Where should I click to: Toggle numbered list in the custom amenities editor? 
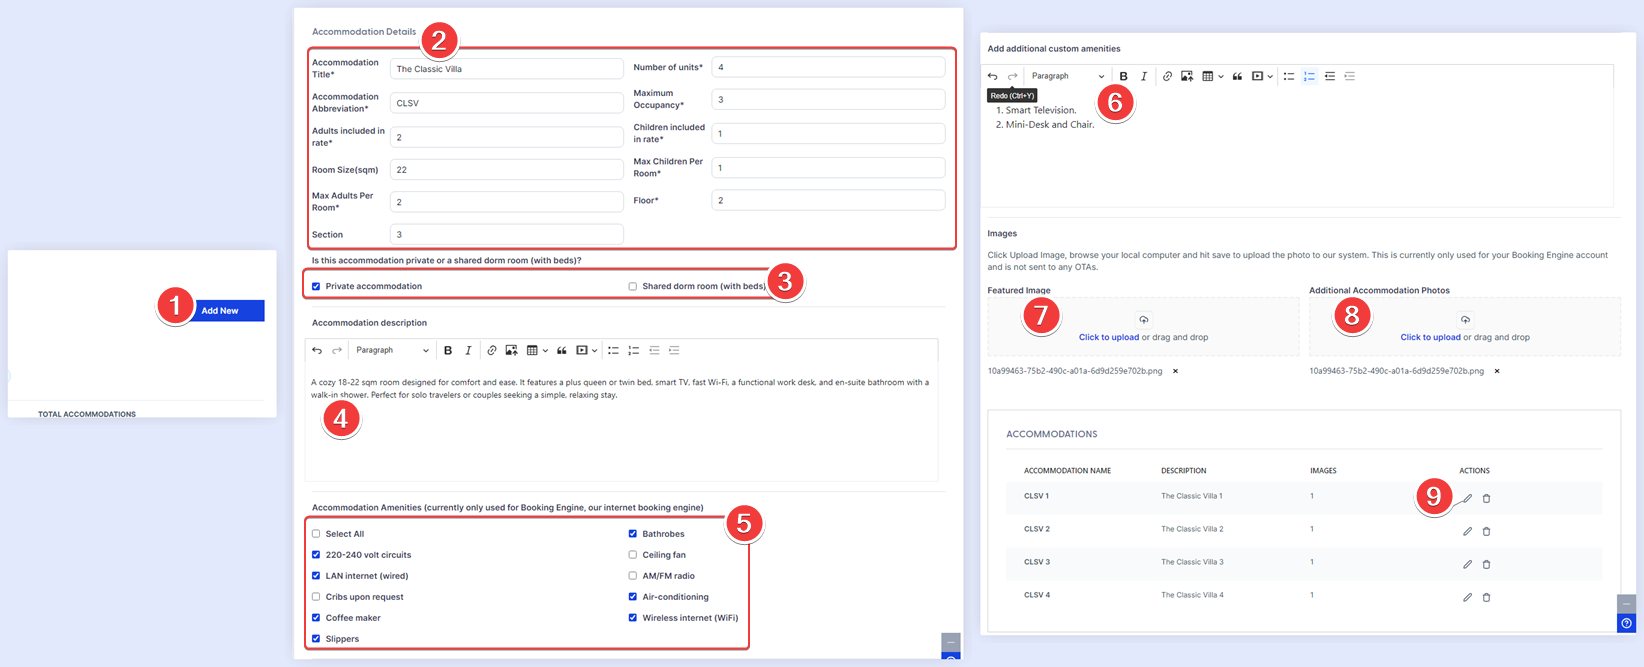(x=1309, y=77)
